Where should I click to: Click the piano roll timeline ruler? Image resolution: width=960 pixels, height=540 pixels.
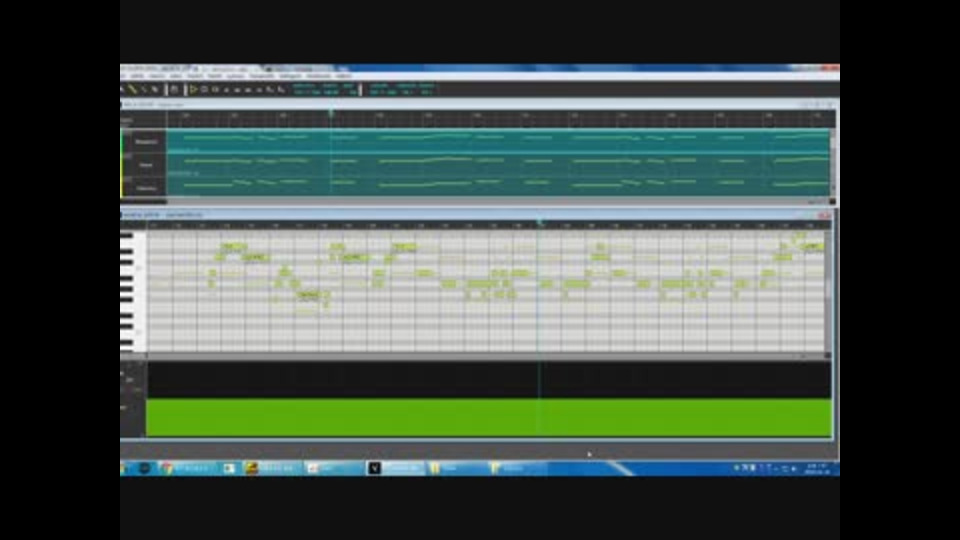489,225
